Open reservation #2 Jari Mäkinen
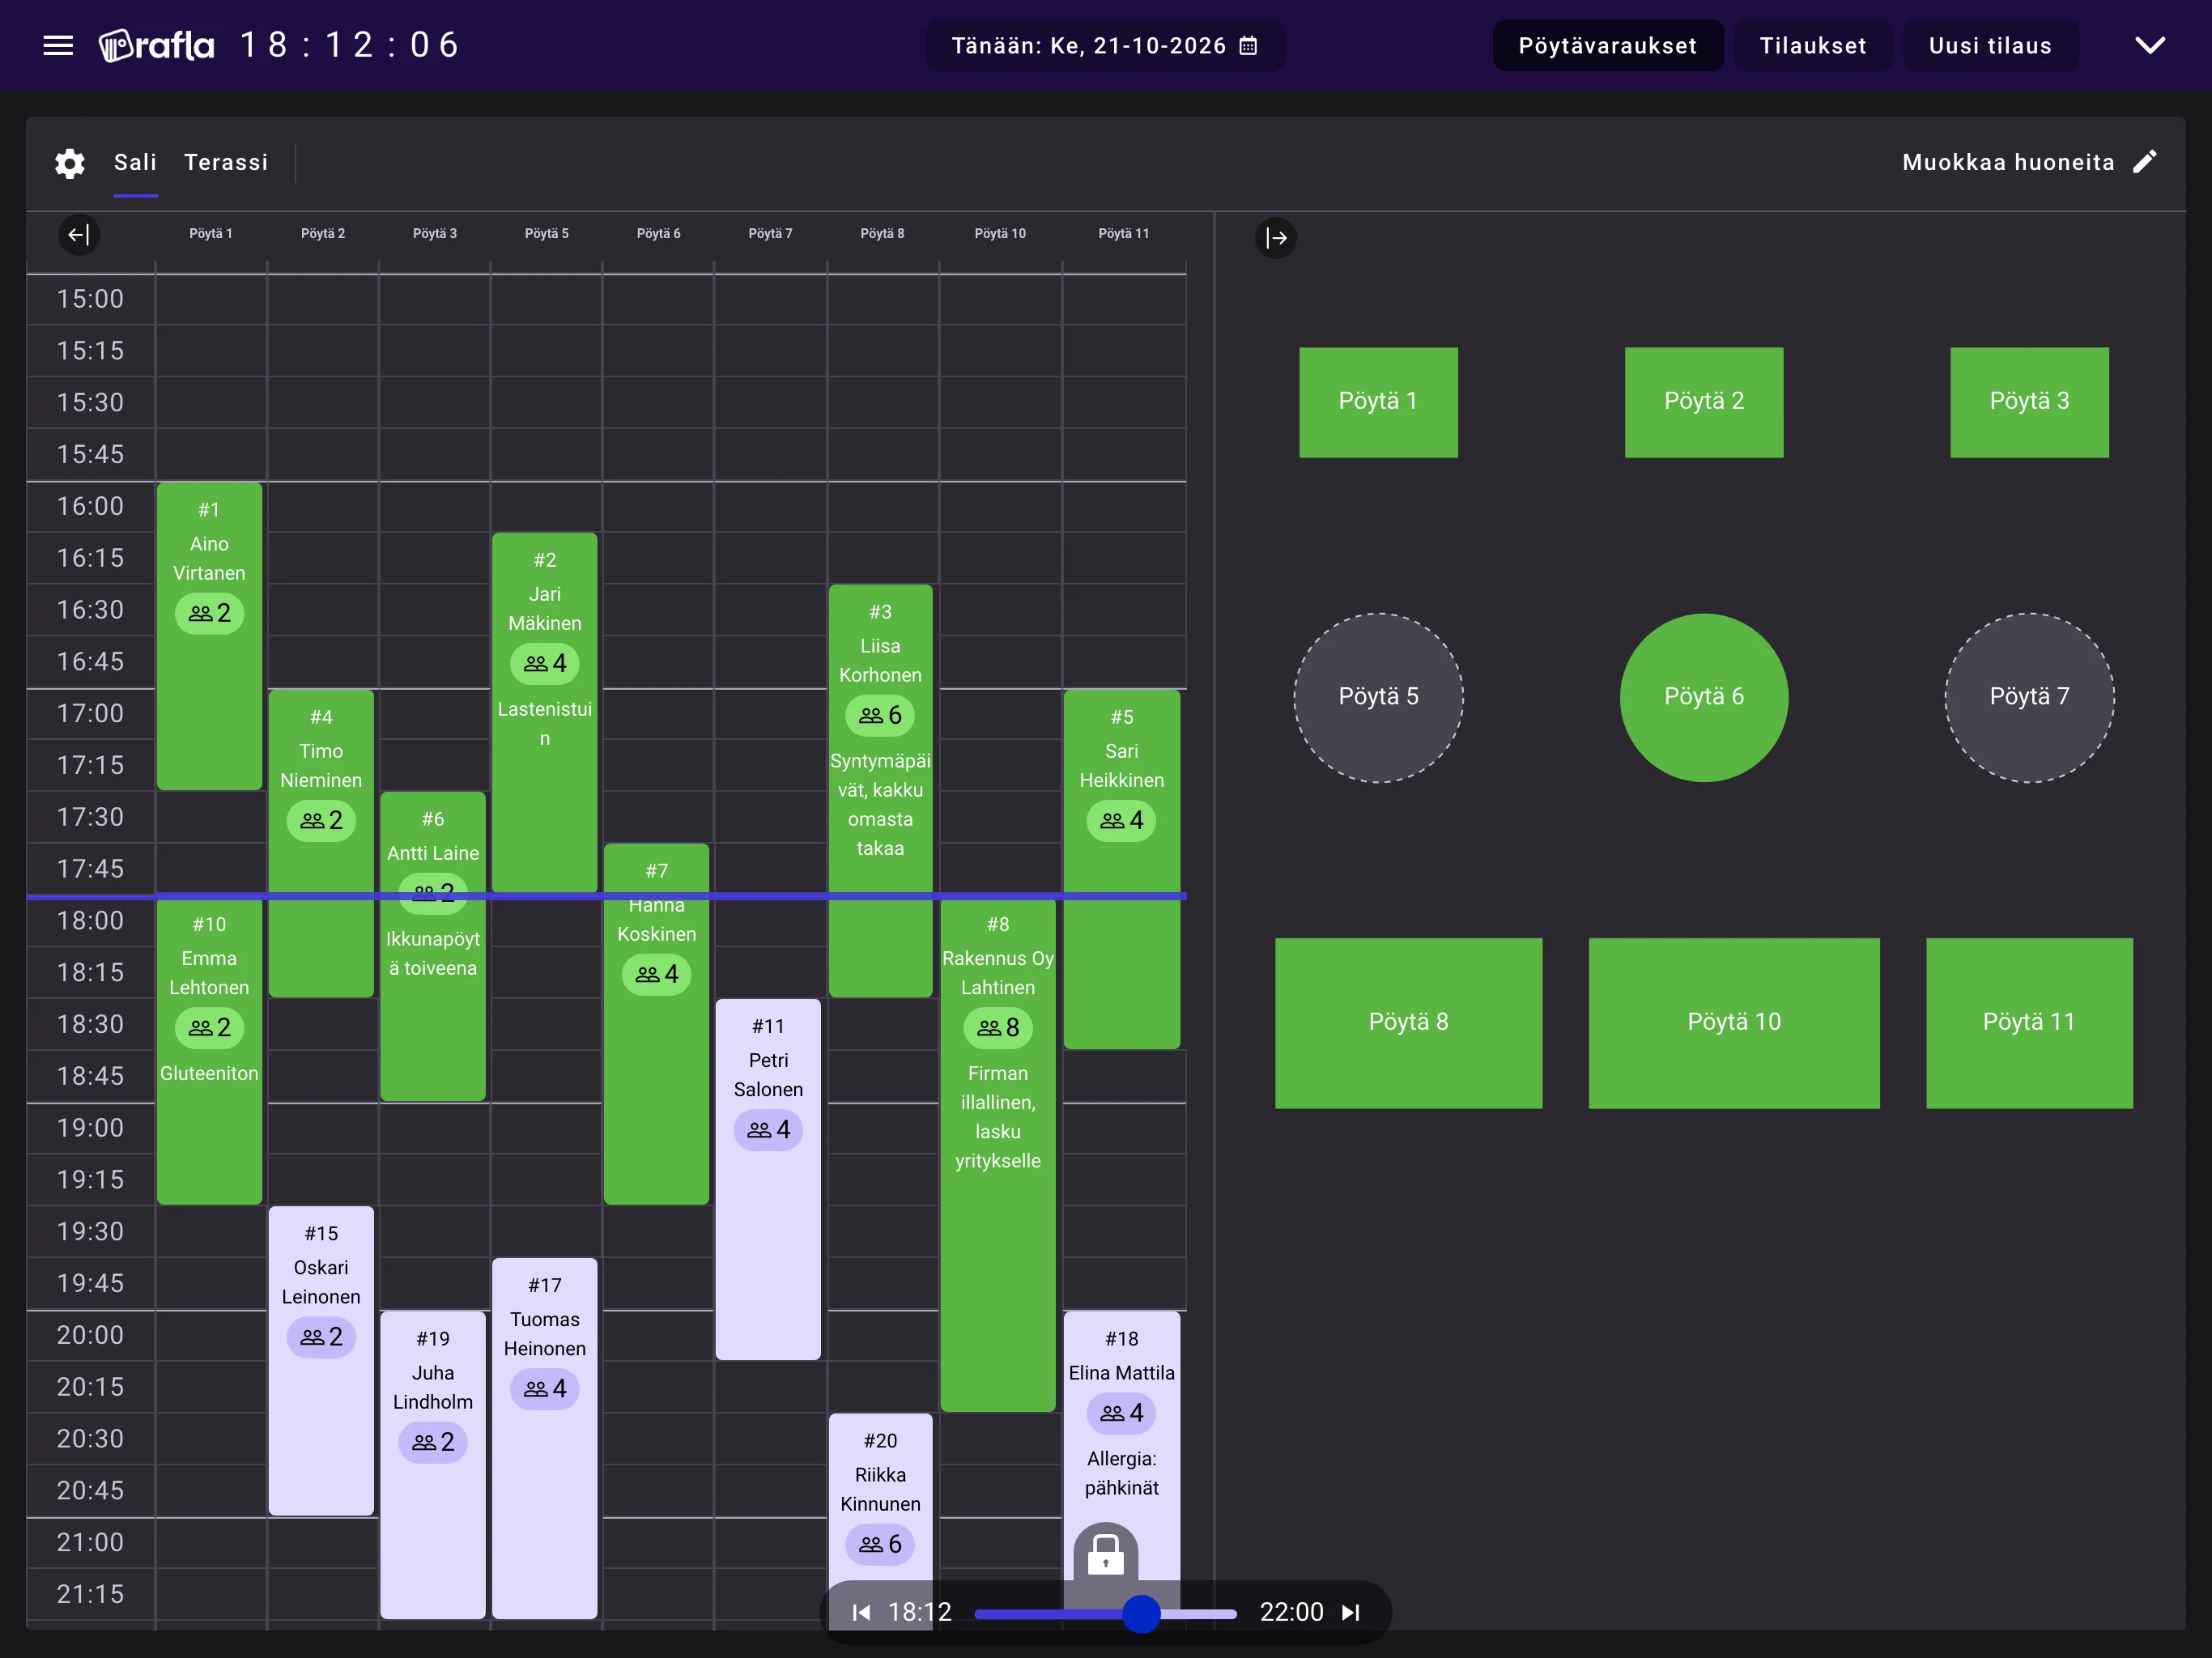The image size is (2212, 1658). (x=544, y=712)
